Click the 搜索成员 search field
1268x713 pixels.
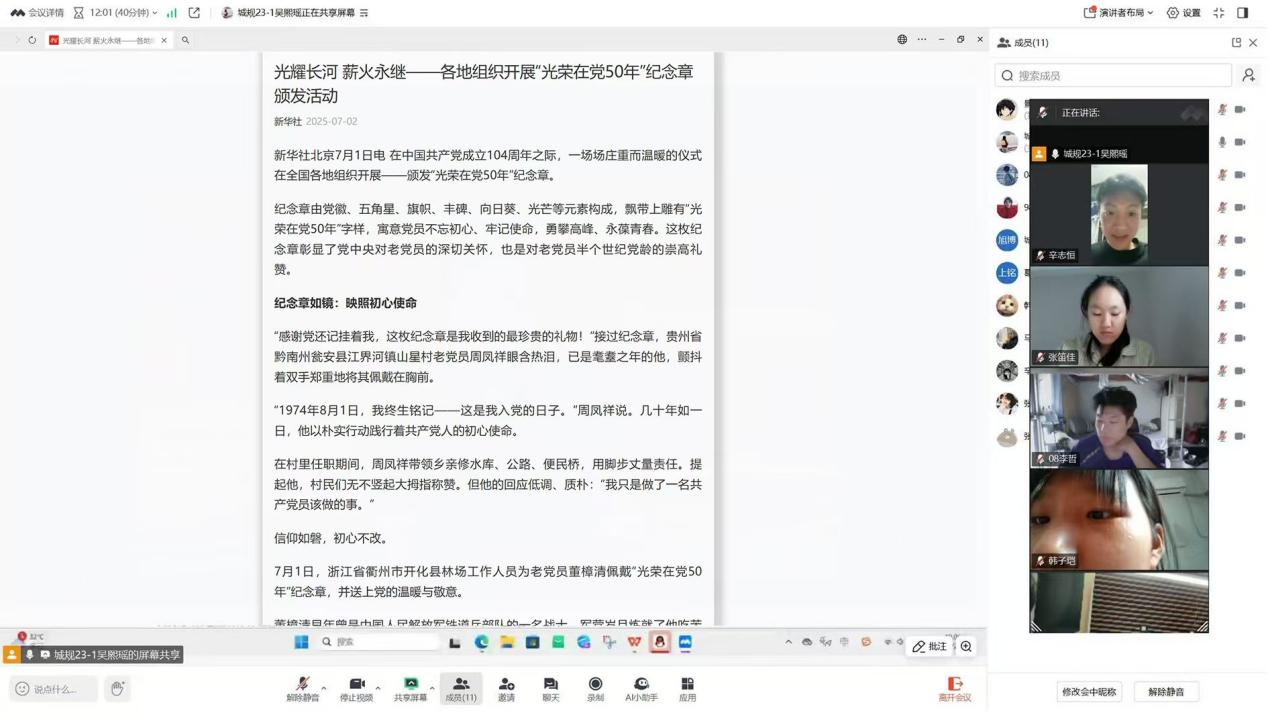[1113, 76]
